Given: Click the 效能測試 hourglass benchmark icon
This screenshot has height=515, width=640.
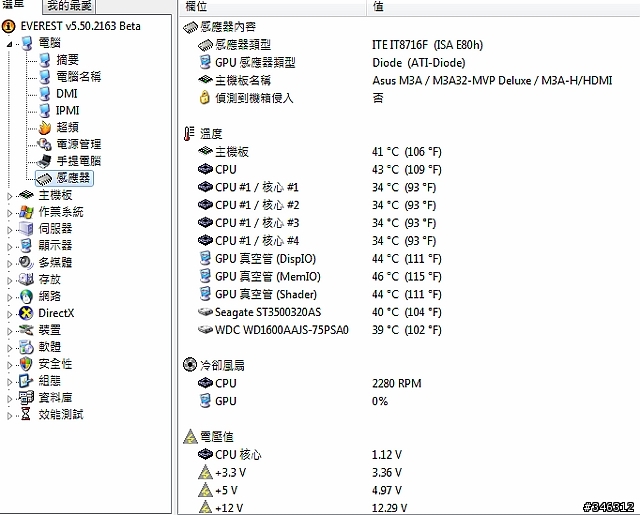Looking at the screenshot, I should click(26, 415).
